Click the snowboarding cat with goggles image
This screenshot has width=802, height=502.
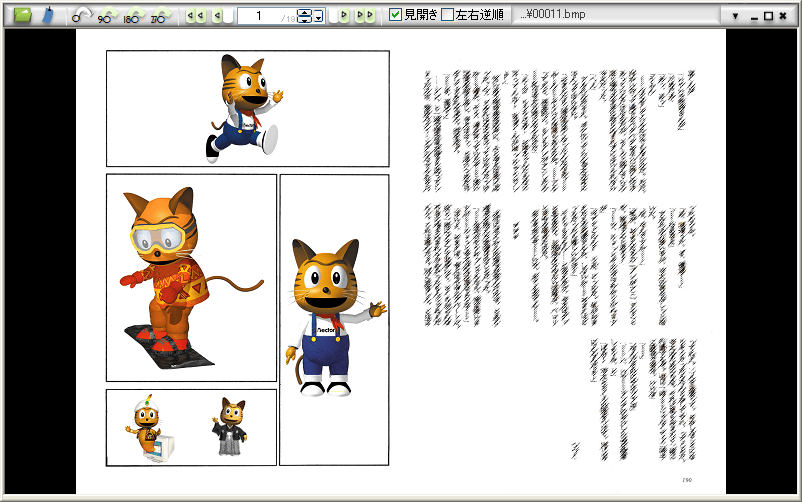pyautogui.click(x=191, y=278)
